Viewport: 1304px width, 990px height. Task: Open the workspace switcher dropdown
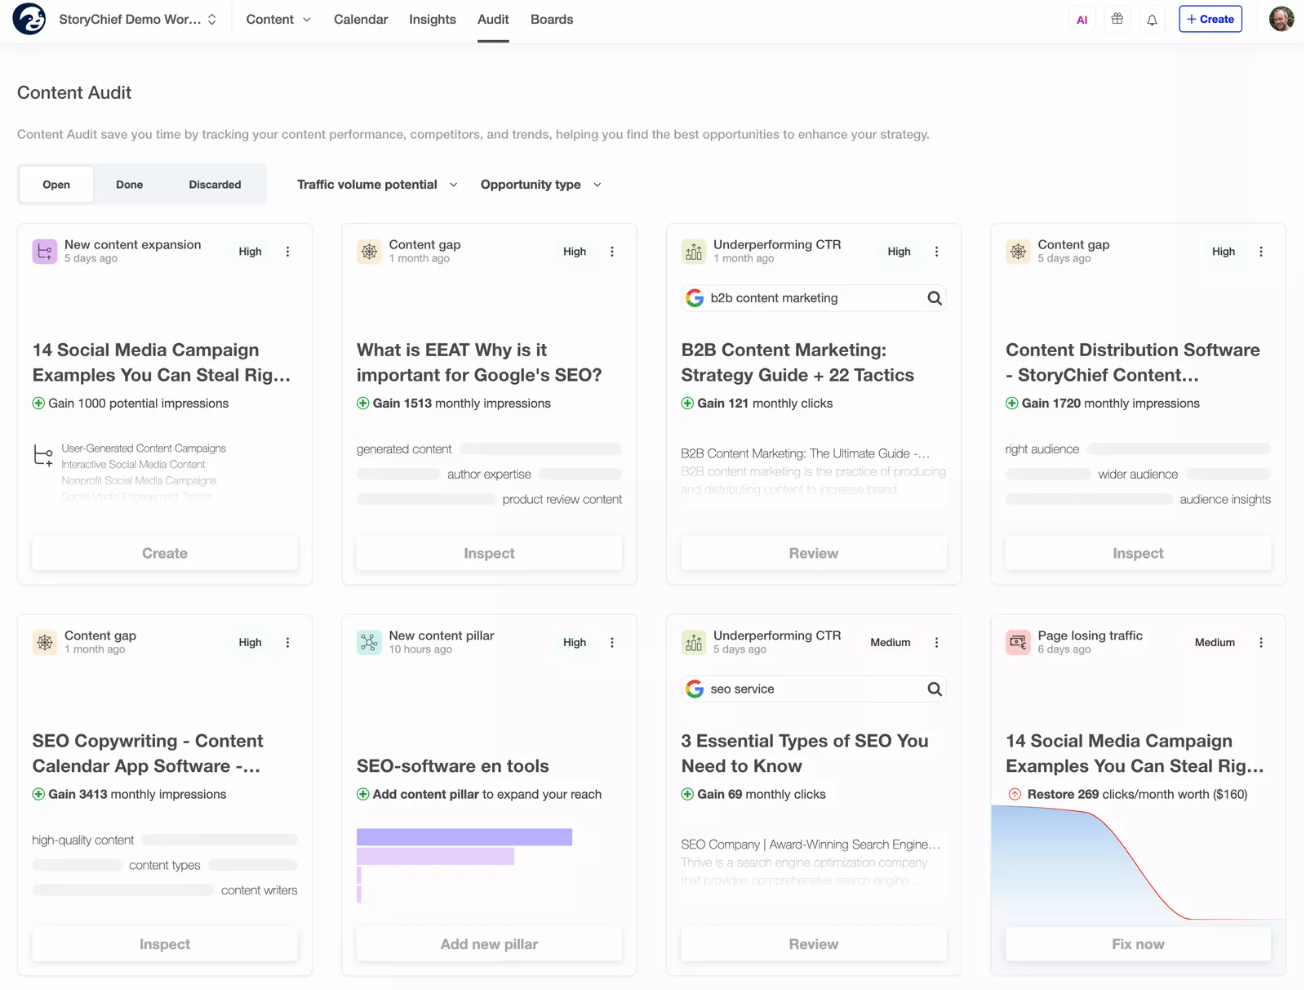pyautogui.click(x=138, y=20)
